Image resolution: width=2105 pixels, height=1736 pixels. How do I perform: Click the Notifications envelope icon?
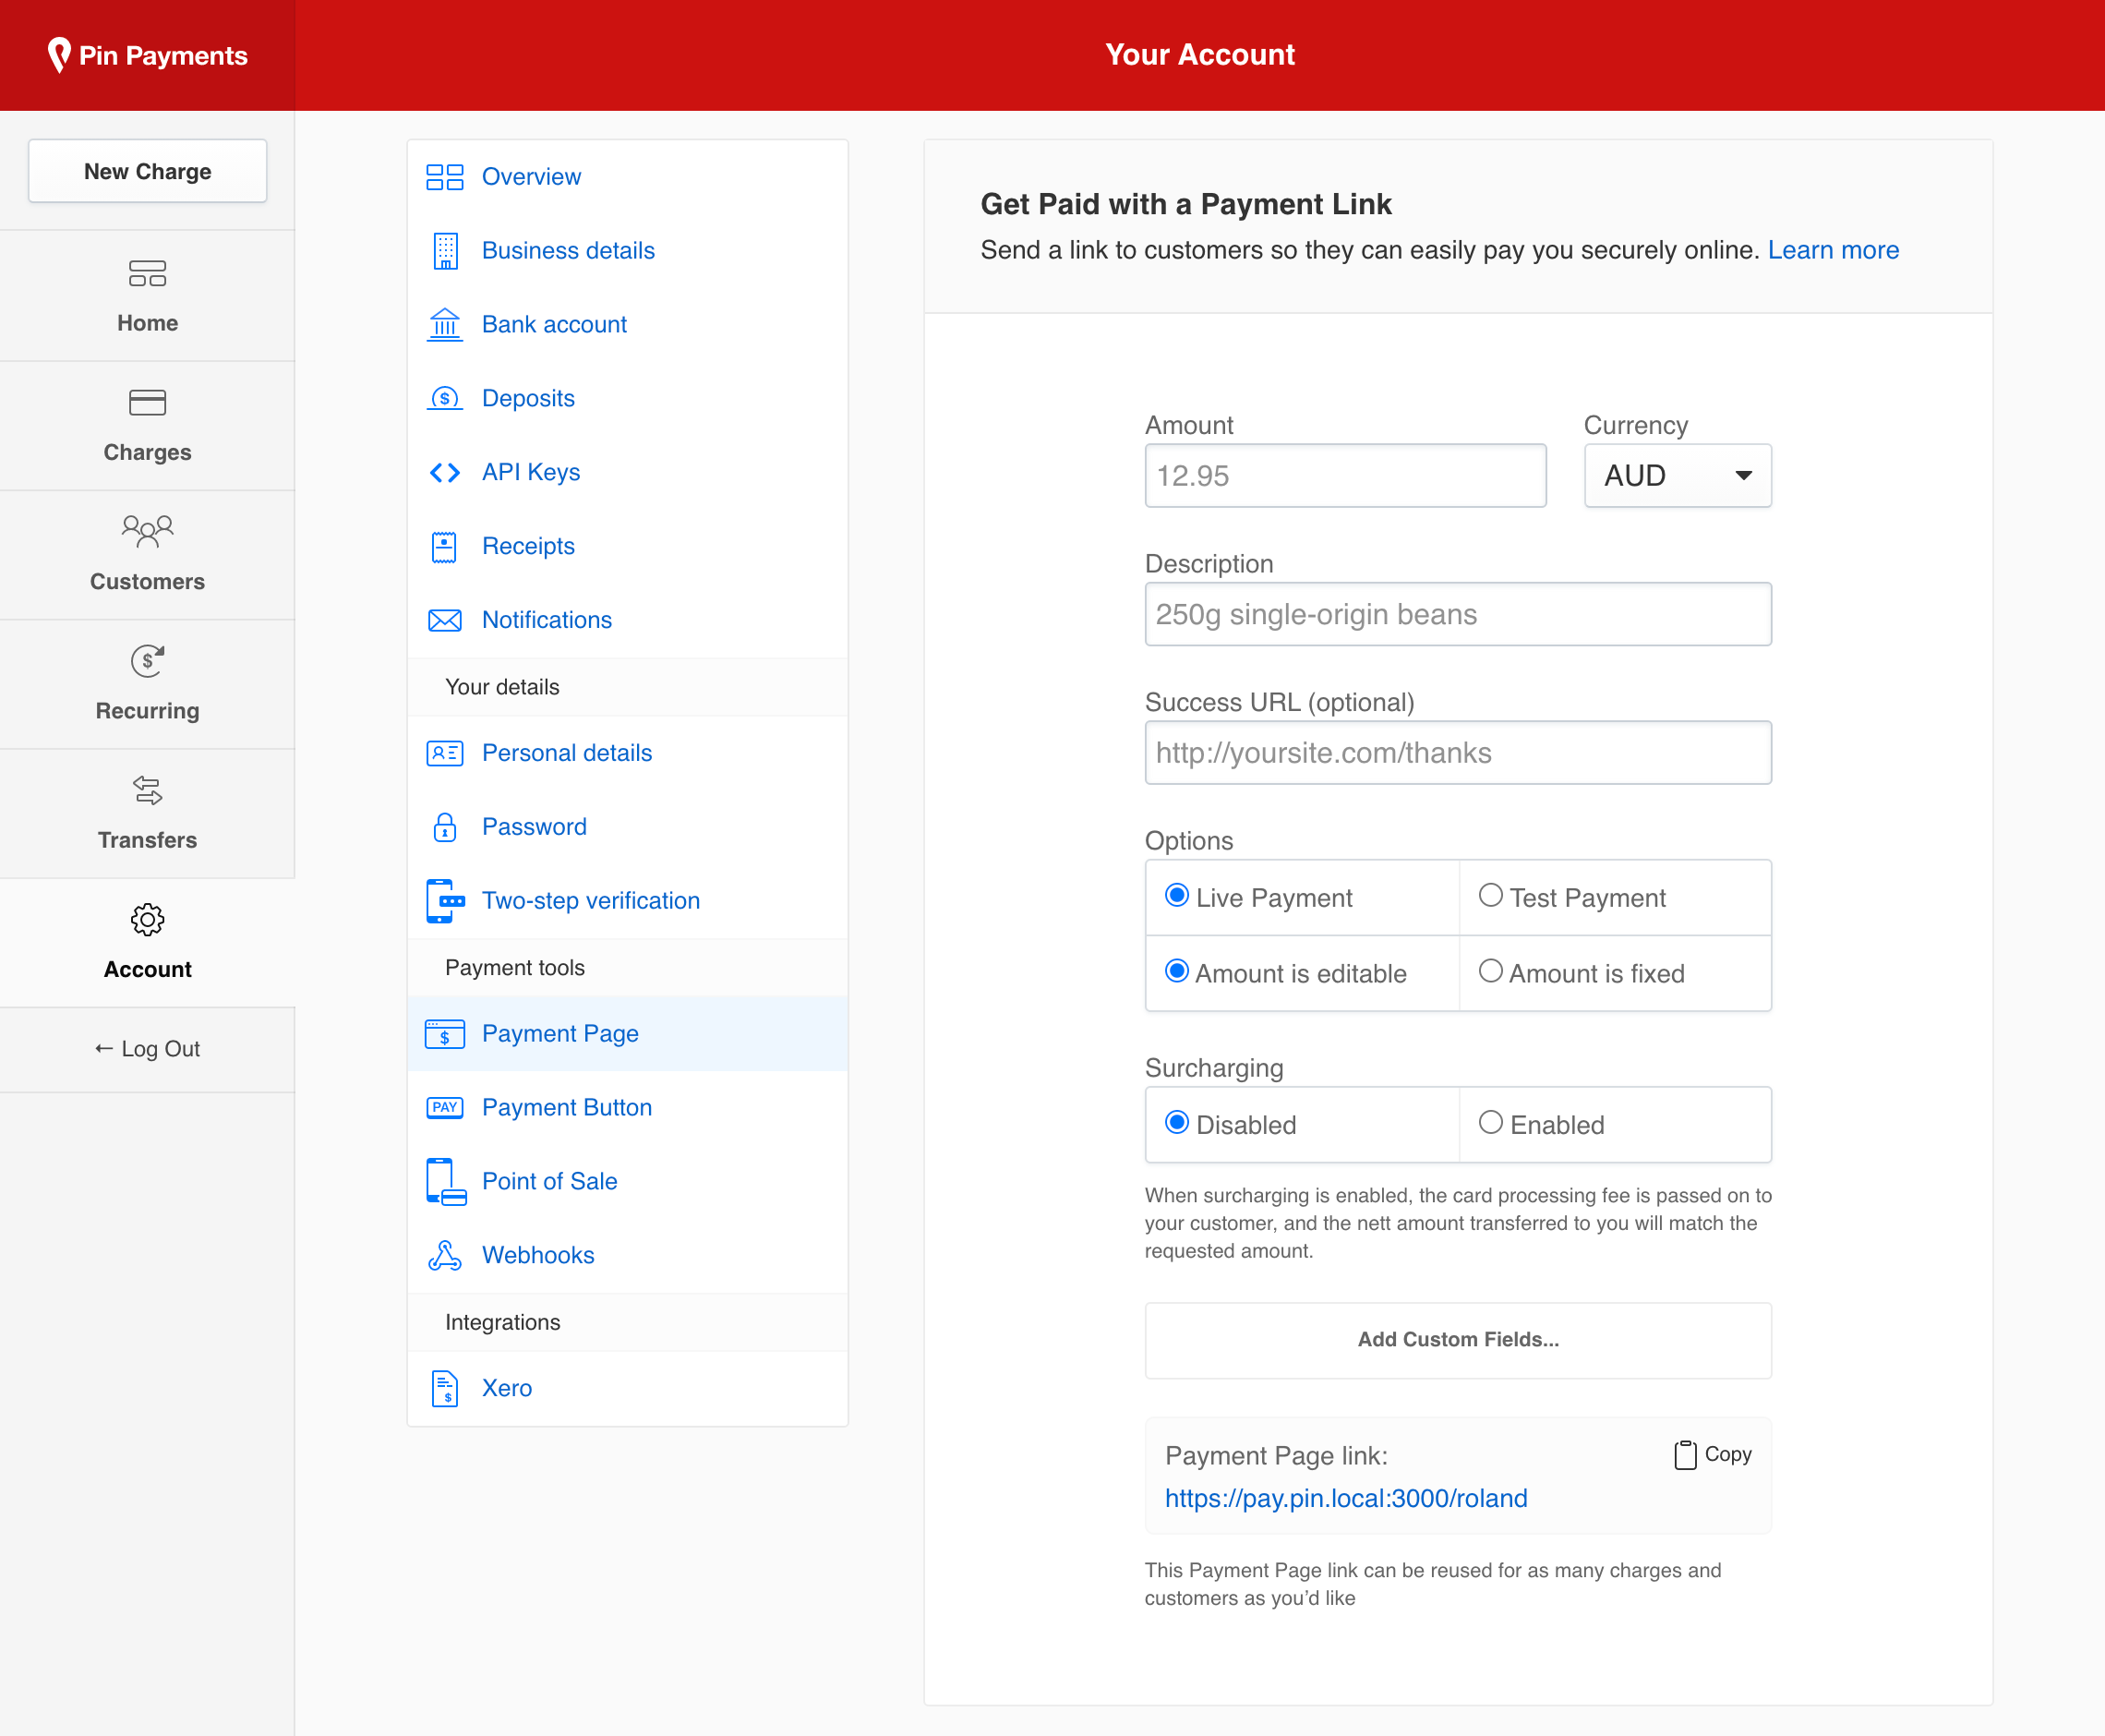tap(445, 620)
